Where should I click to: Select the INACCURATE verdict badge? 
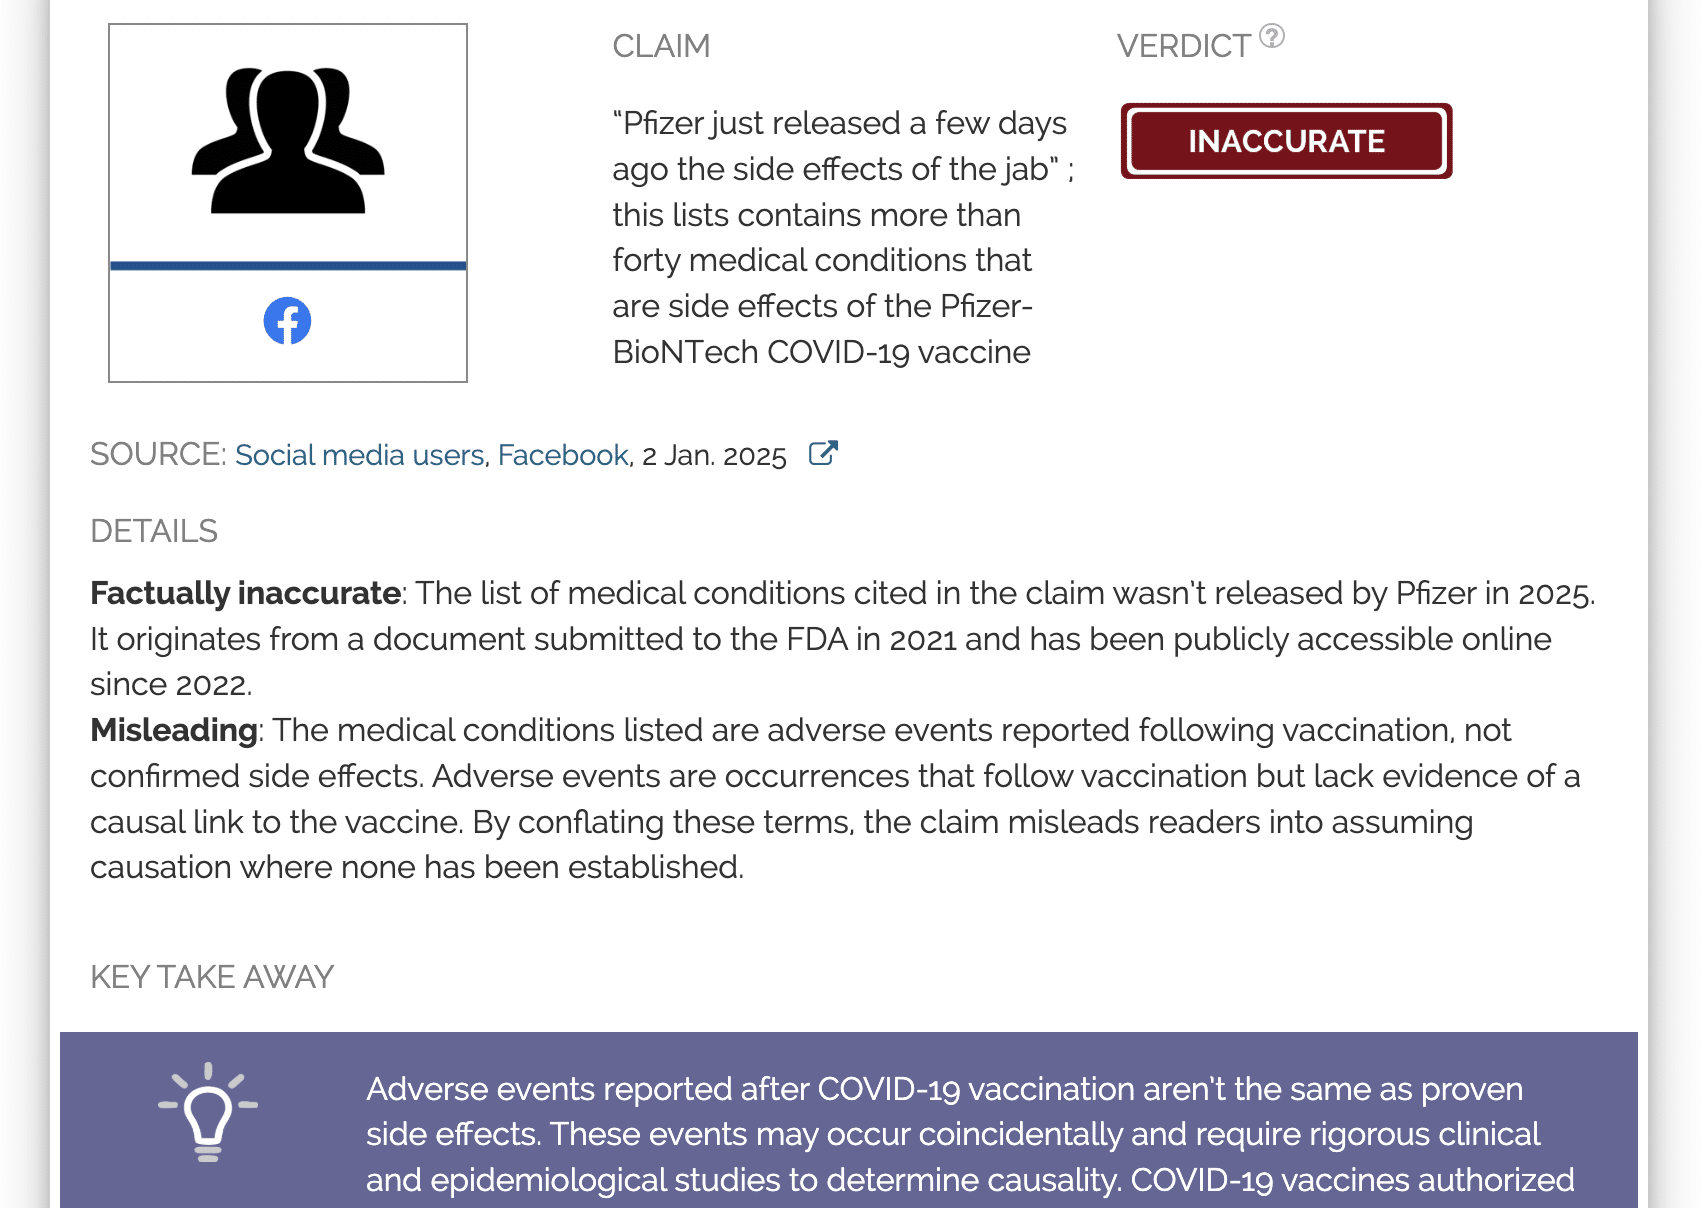(1286, 141)
